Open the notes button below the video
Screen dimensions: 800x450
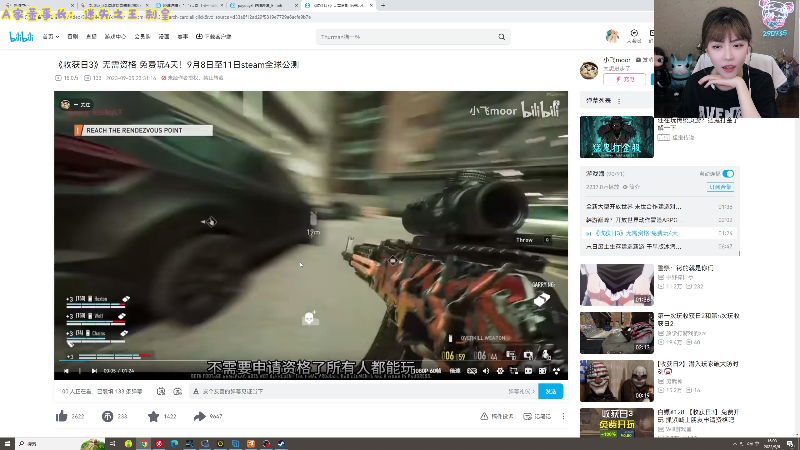coord(537,416)
